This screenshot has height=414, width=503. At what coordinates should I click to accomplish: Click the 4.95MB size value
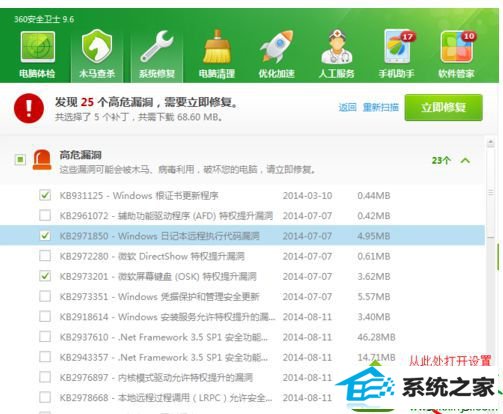[x=374, y=236]
